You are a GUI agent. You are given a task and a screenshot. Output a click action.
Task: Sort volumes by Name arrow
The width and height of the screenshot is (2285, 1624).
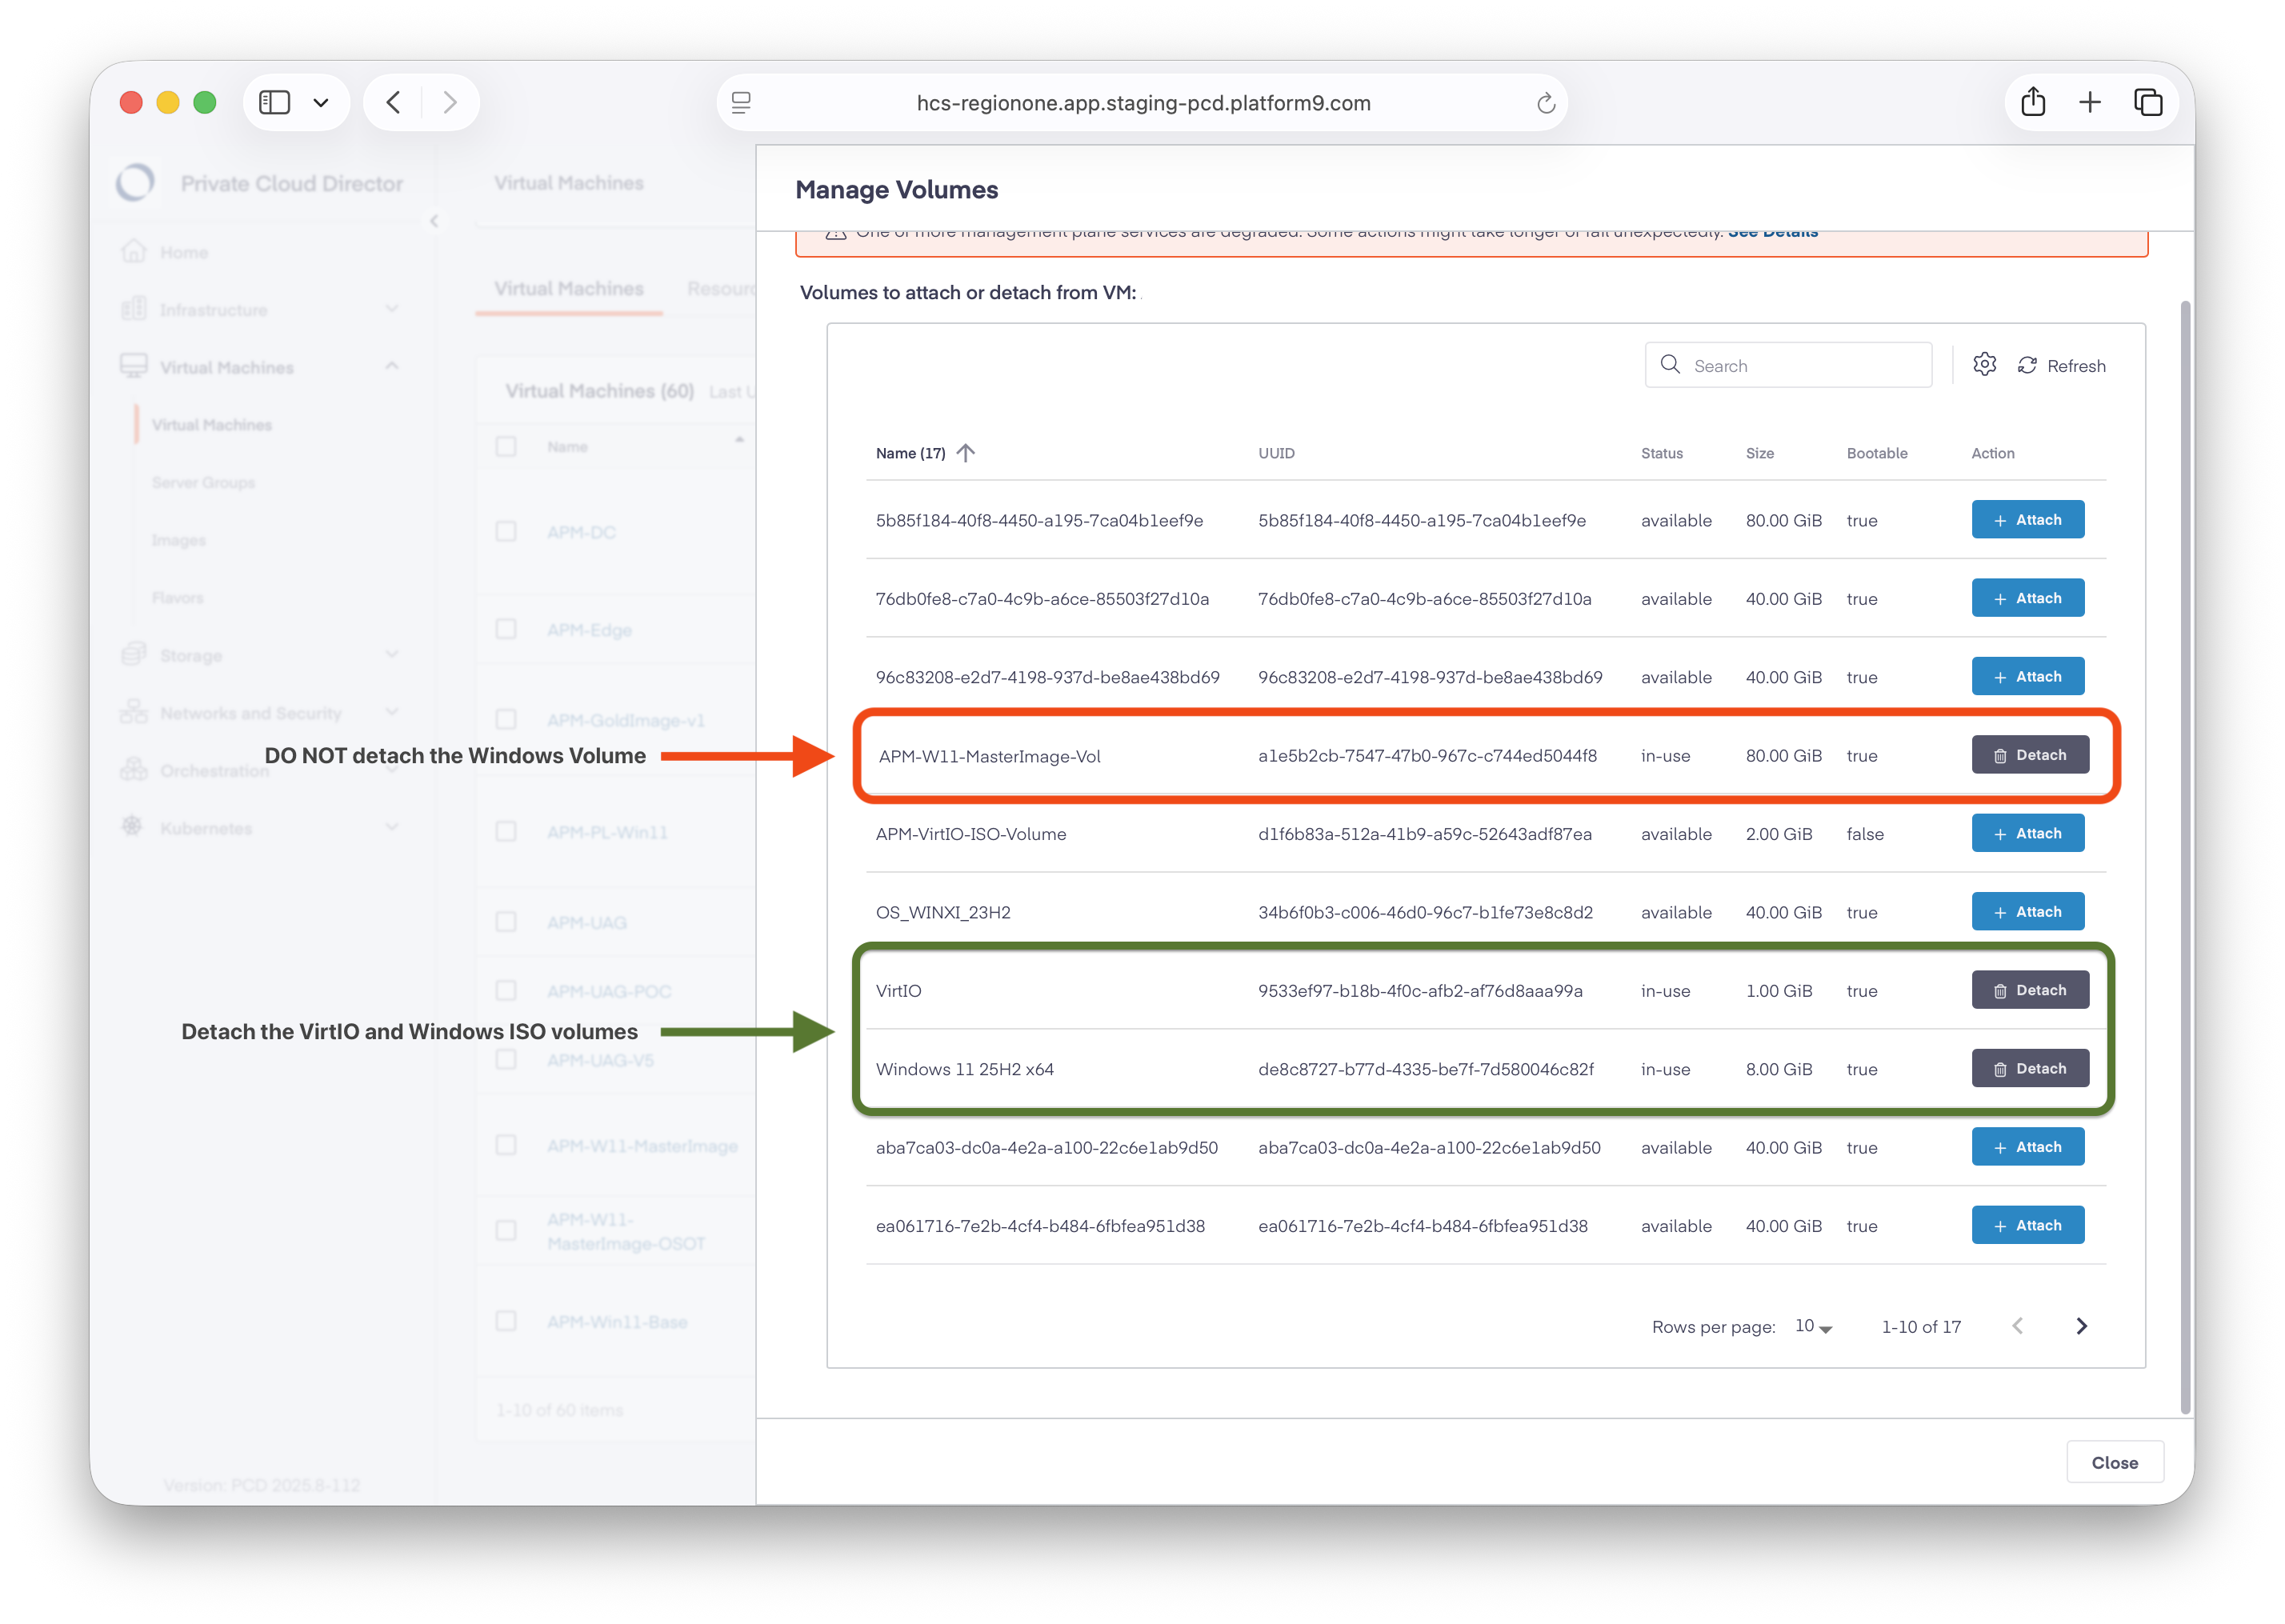point(965,453)
